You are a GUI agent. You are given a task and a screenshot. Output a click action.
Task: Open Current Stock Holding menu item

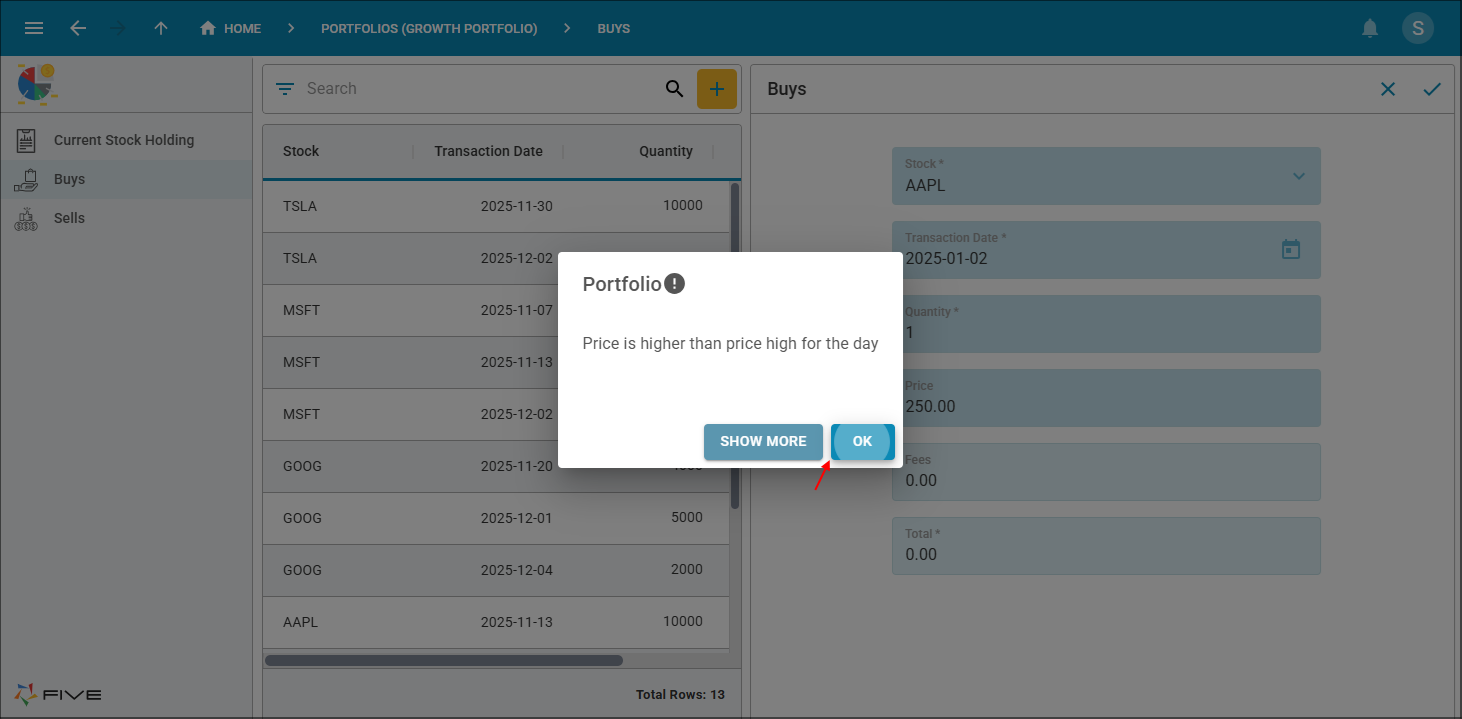click(x=124, y=140)
